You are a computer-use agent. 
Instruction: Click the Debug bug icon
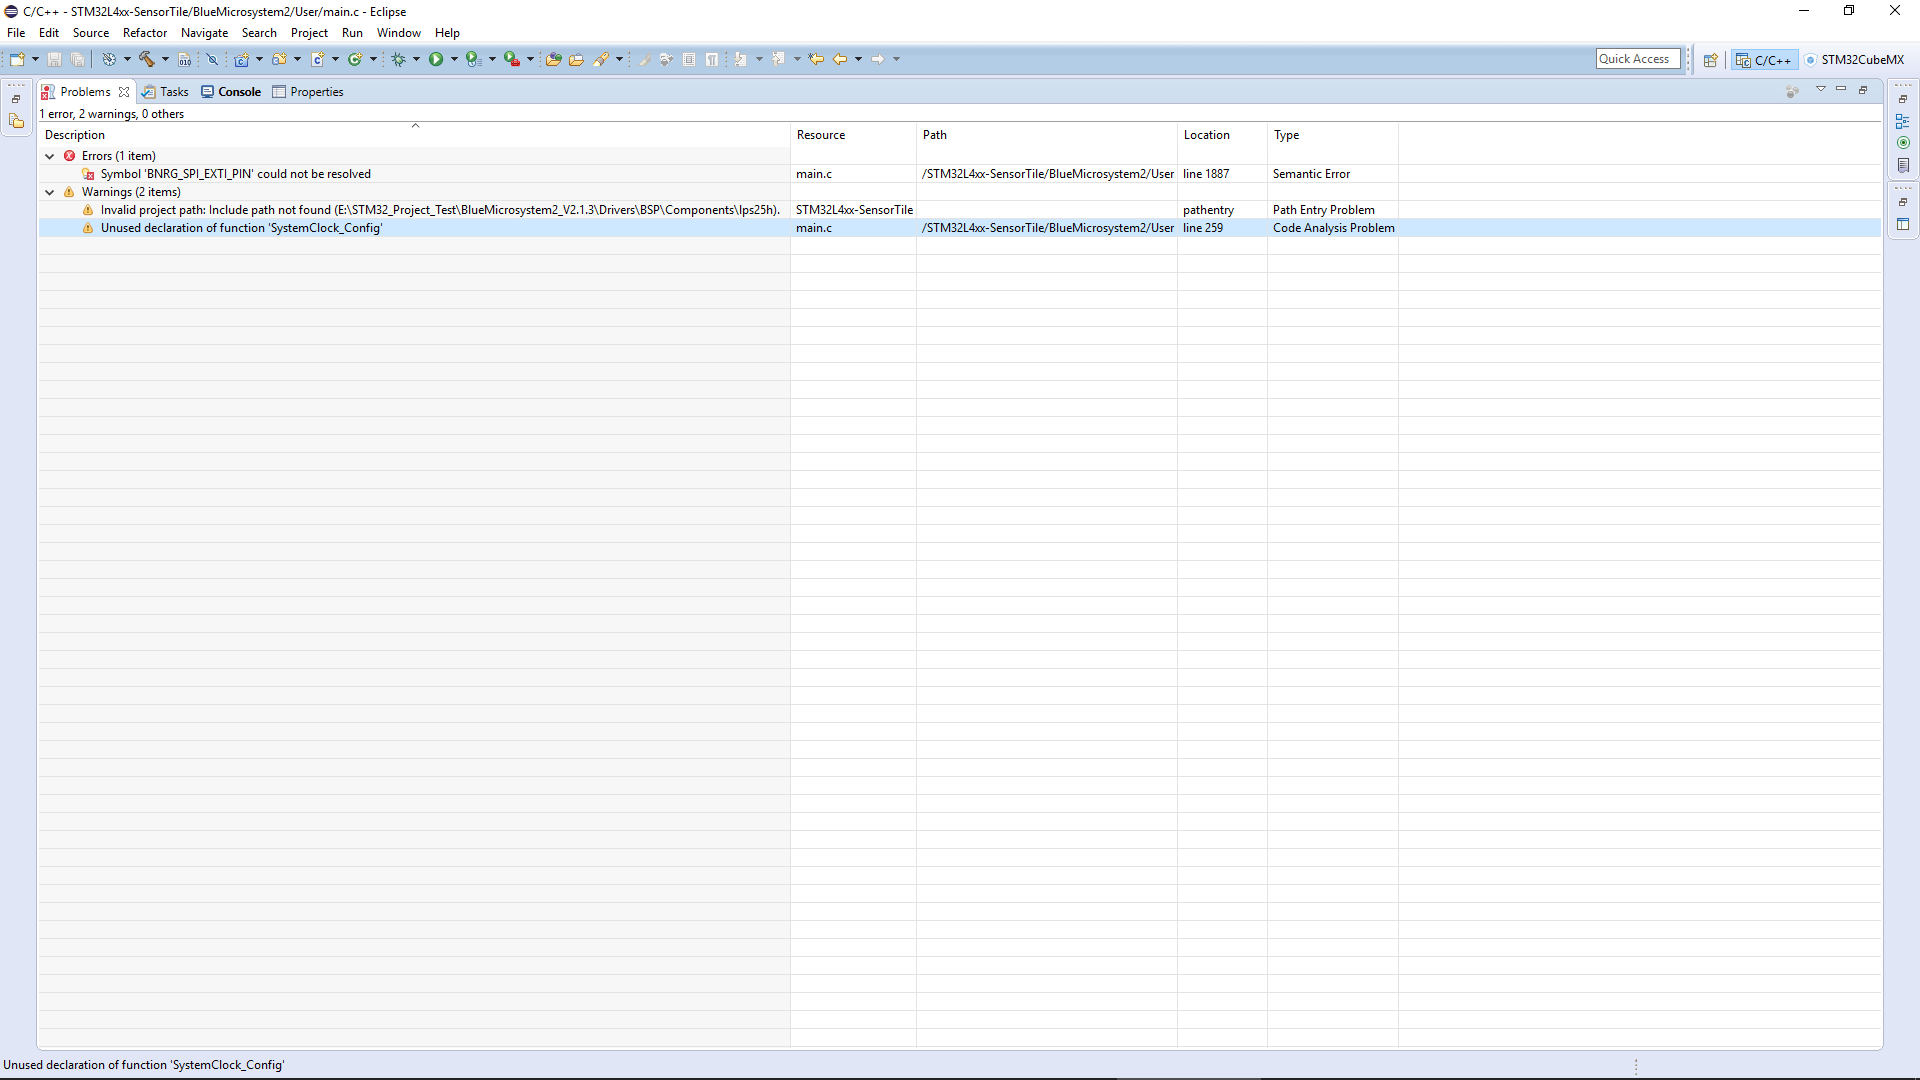[x=398, y=59]
